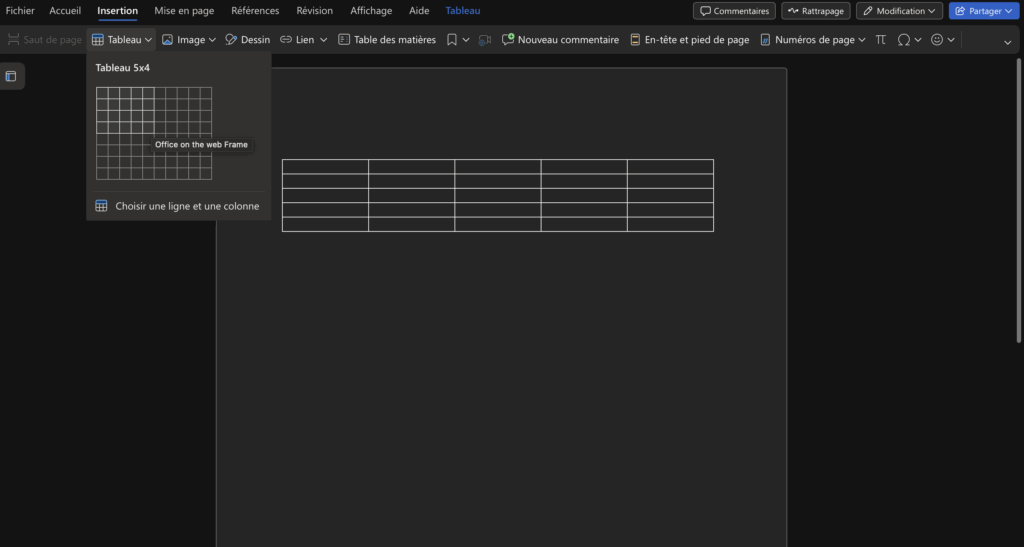The height and width of the screenshot is (547, 1024).
Task: Add a Nouveau commentaire
Action: point(560,40)
